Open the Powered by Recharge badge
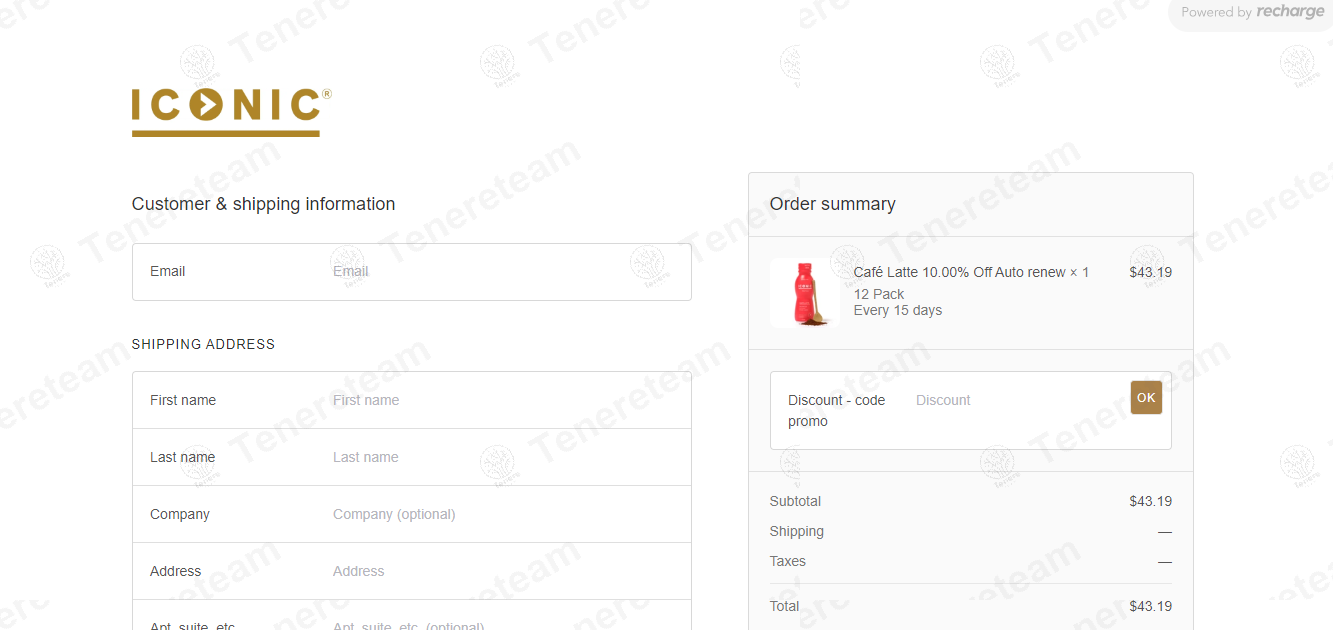 point(1252,13)
